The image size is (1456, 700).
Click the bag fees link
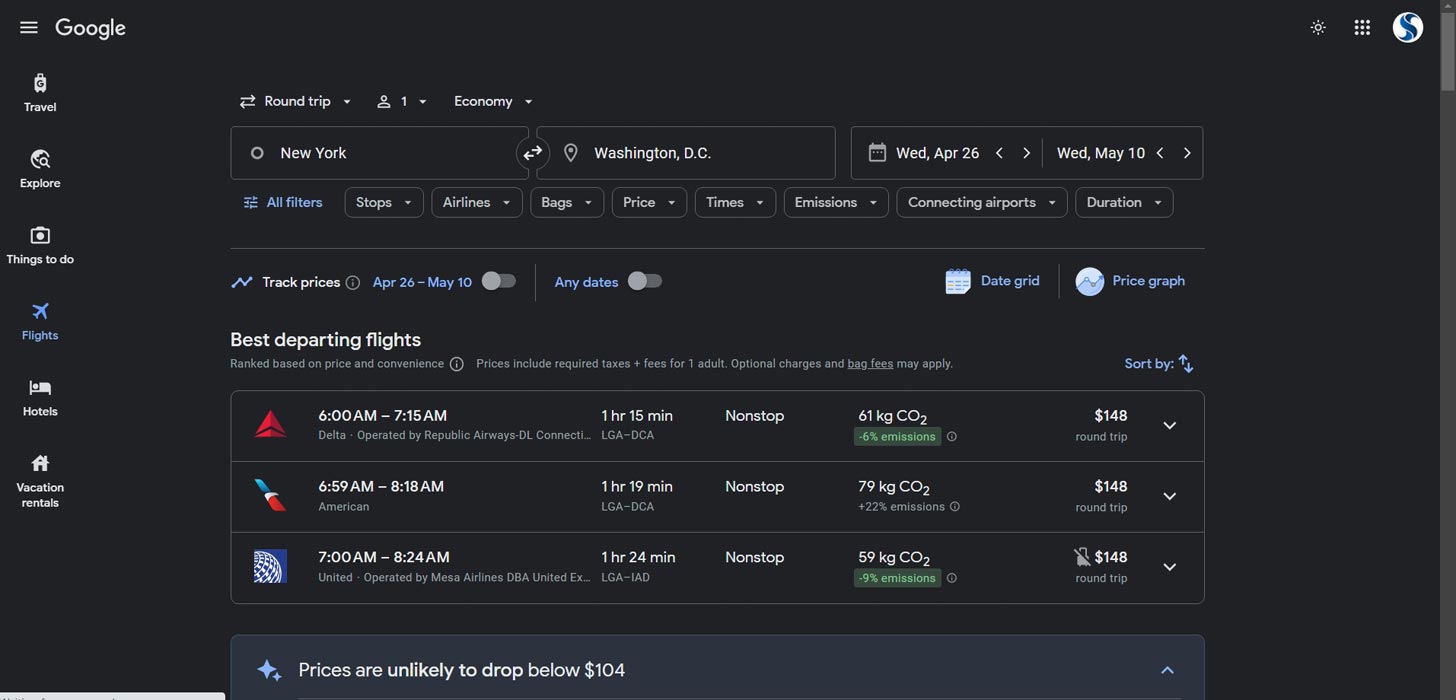pos(870,364)
